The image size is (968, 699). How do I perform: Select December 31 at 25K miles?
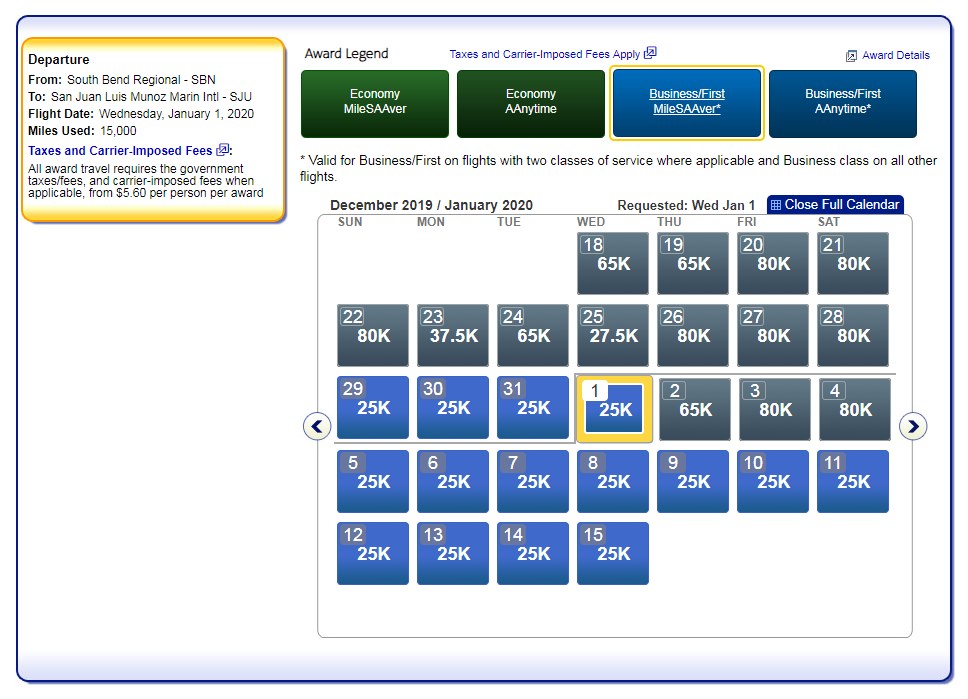(x=533, y=407)
